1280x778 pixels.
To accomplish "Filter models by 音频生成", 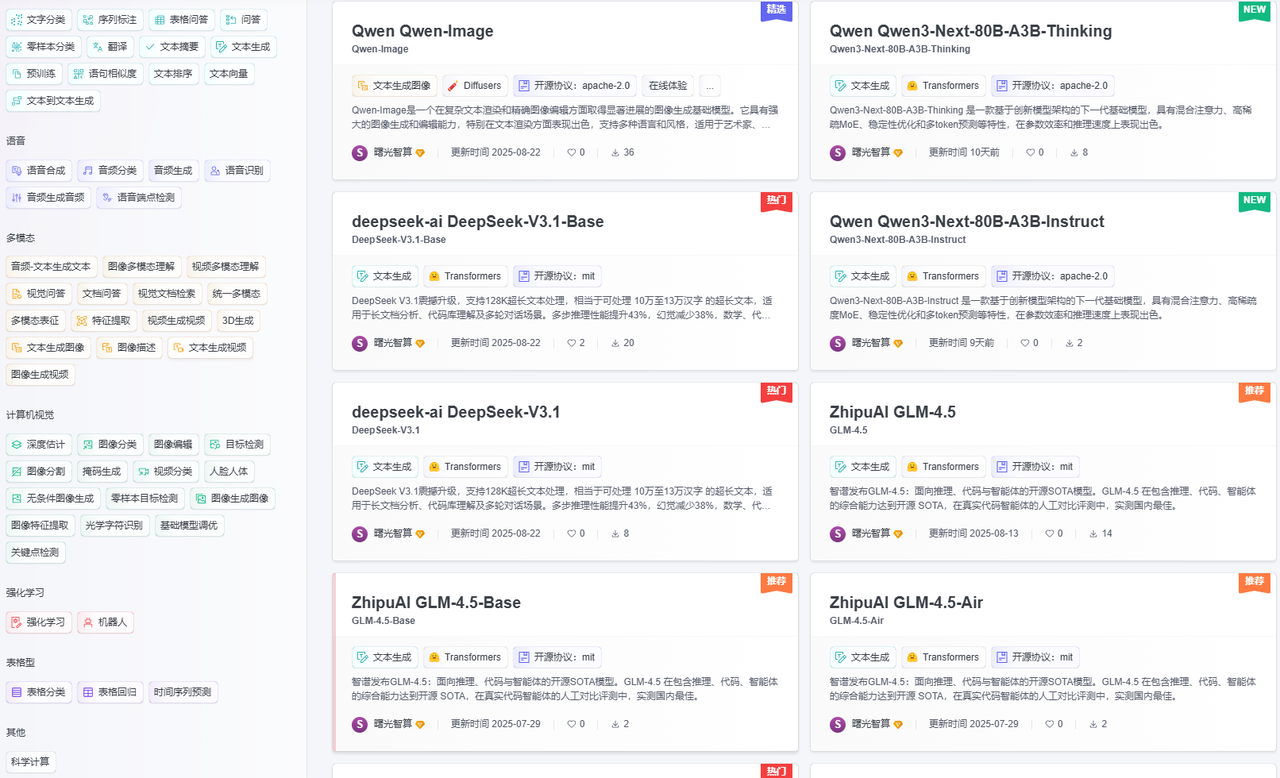I will point(173,171).
